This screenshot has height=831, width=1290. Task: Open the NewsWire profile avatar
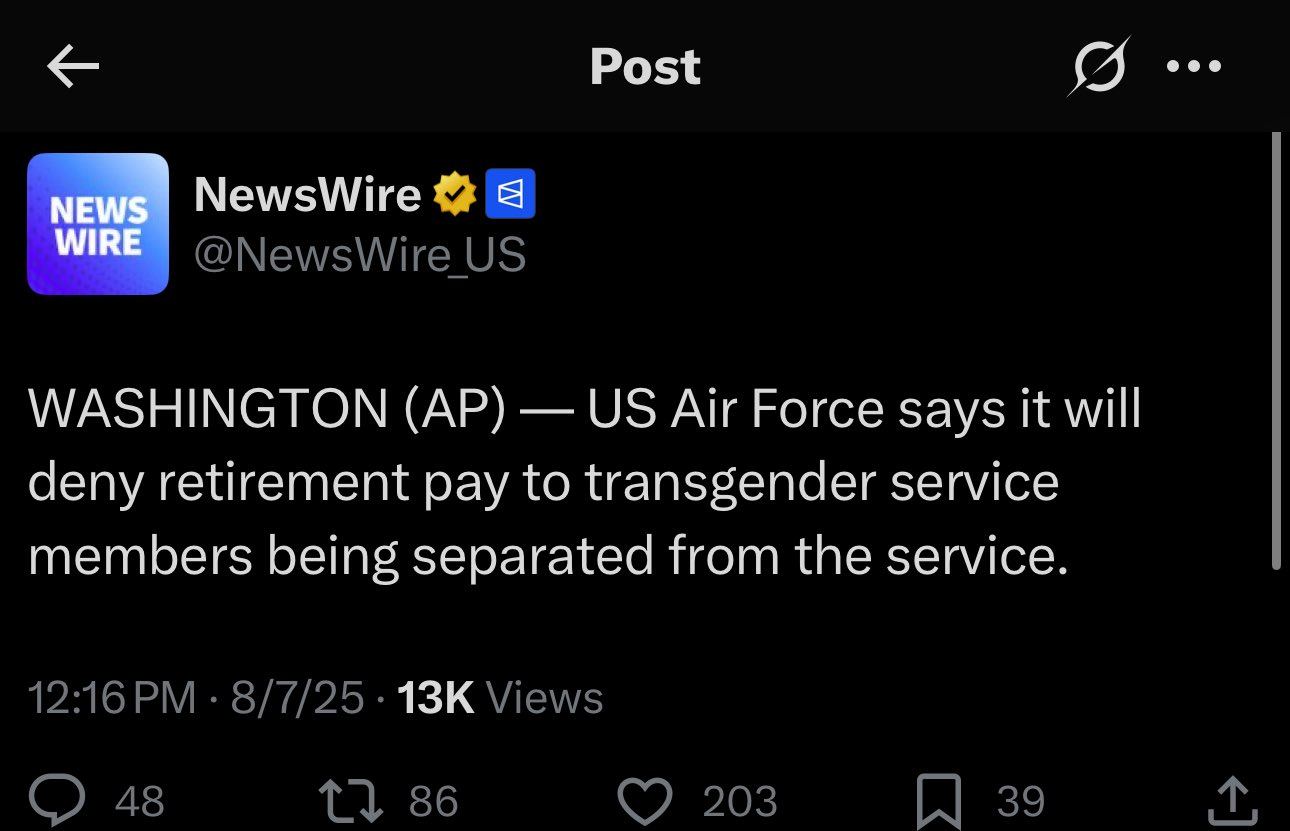tap(98, 224)
